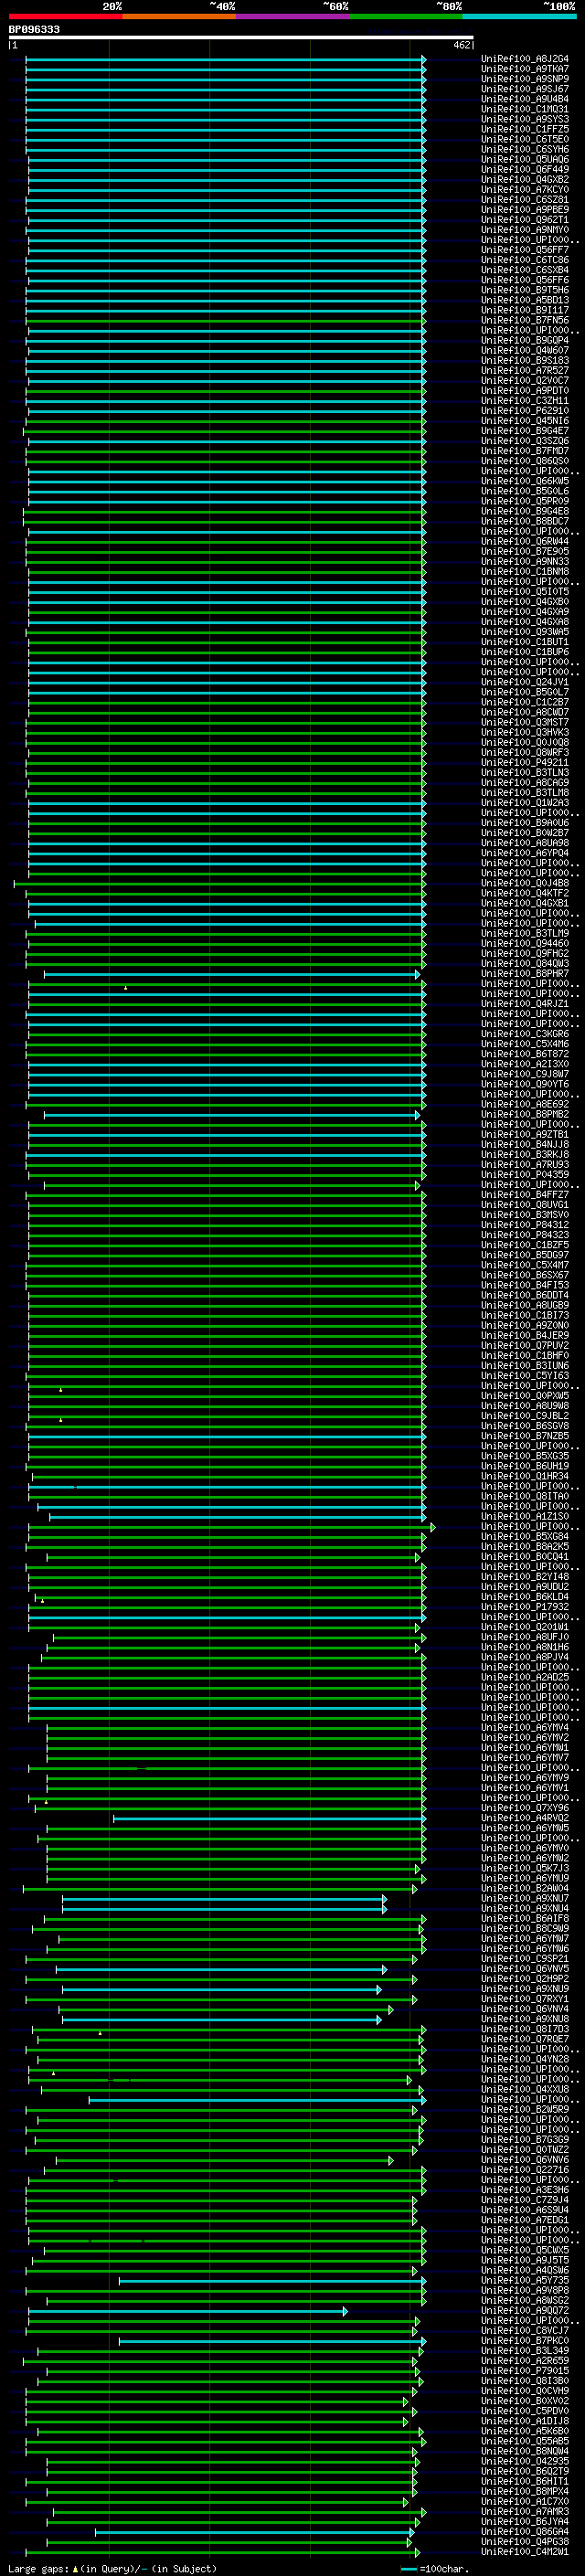
Task: Open hit UniRef100_A9SNP9
Action: pos(525,79)
